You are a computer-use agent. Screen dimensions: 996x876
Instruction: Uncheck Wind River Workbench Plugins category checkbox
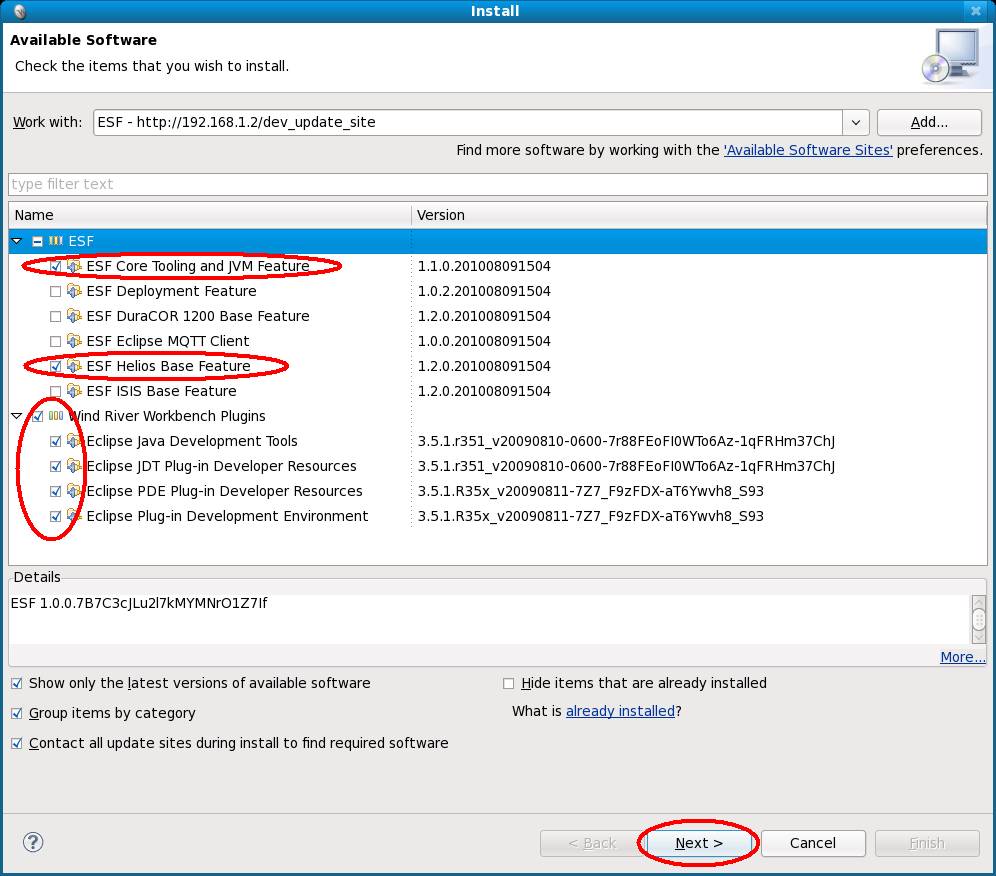click(x=37, y=417)
